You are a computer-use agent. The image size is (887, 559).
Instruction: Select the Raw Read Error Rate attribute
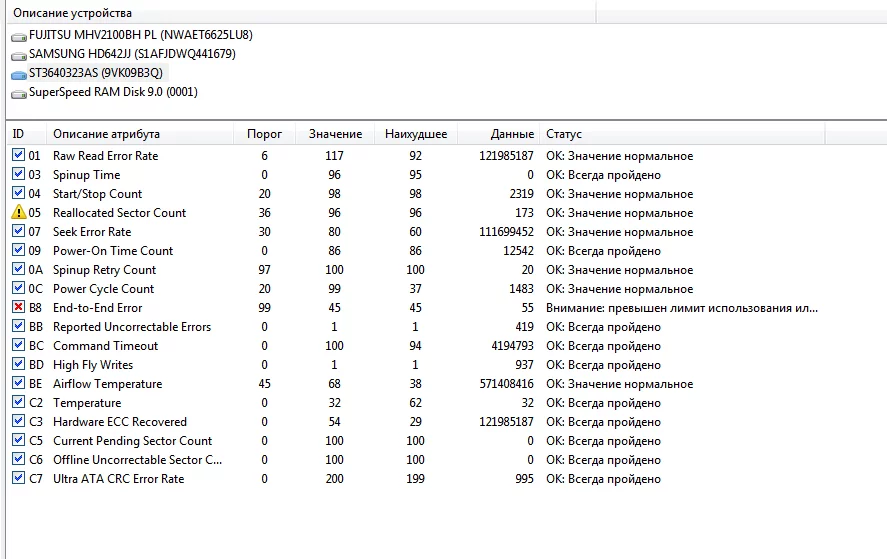[x=106, y=156]
